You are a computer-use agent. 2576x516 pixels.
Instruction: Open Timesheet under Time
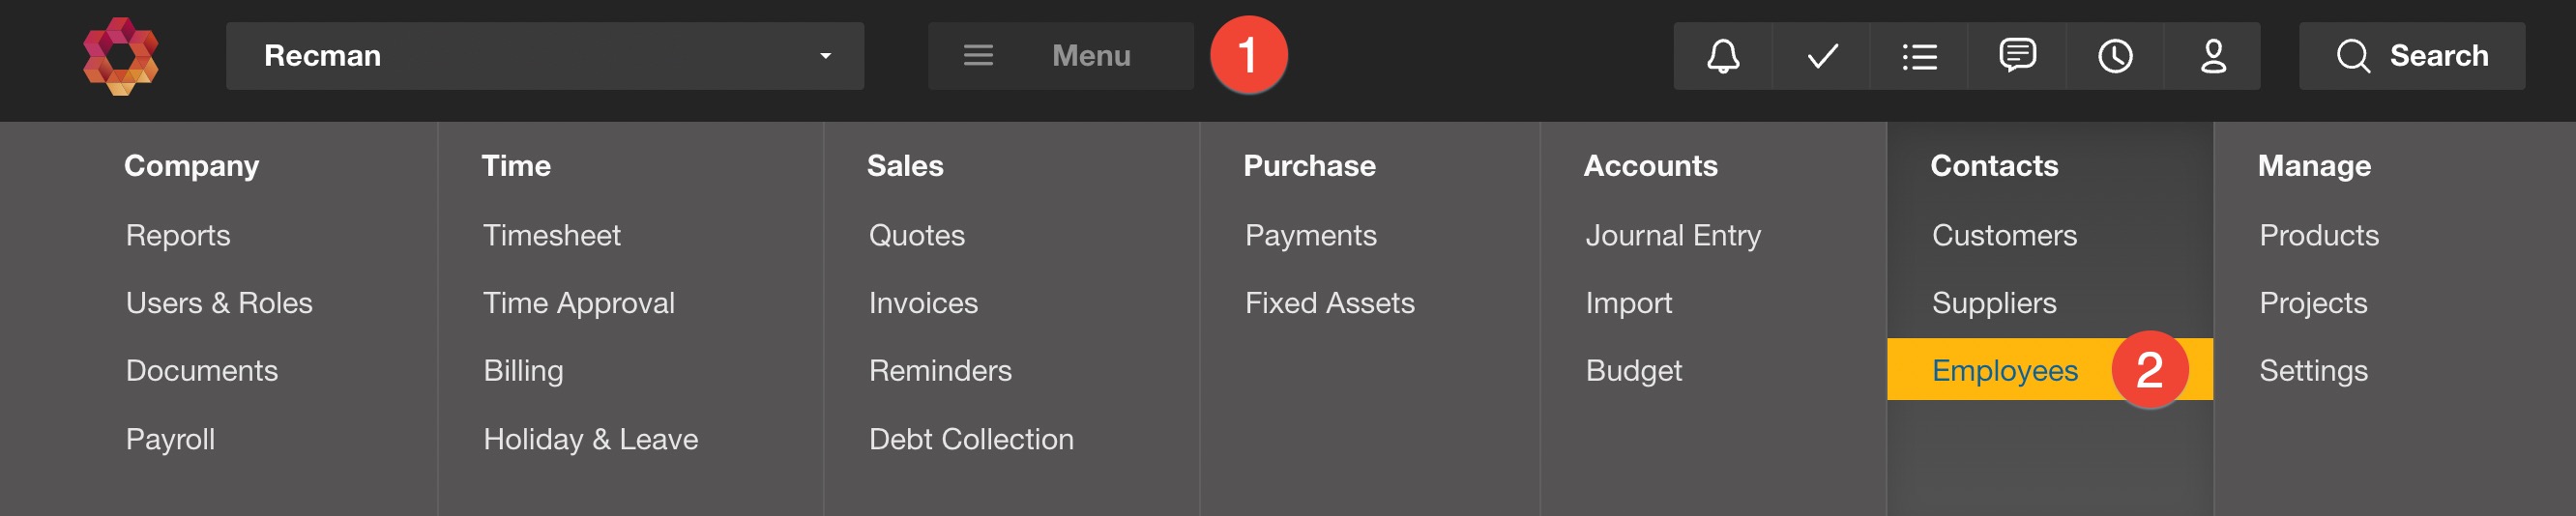pos(551,235)
